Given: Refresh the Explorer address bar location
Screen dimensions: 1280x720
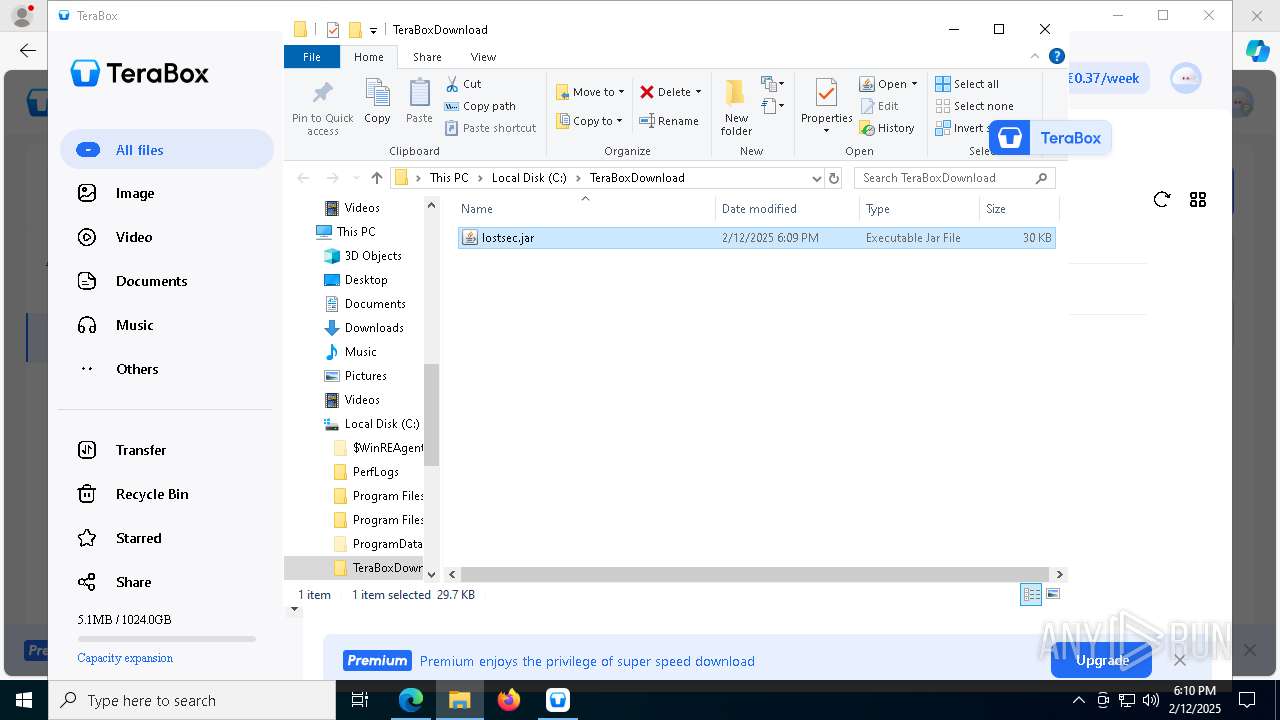Looking at the screenshot, I should pos(834,178).
